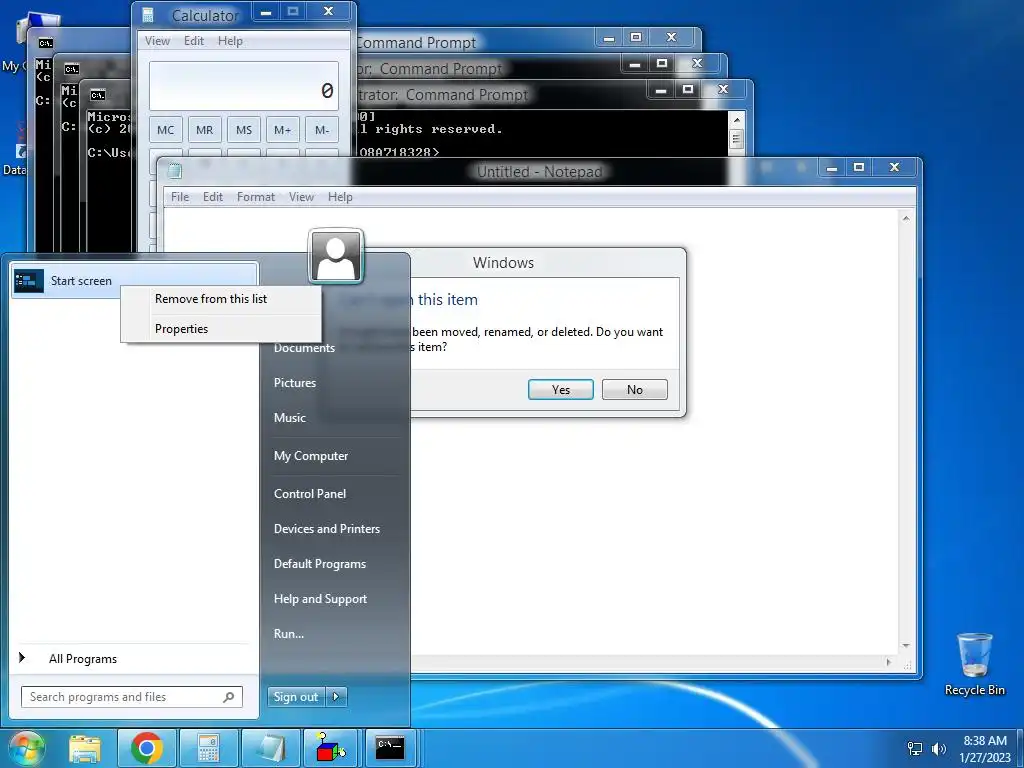Click the Notepad title bar icon
This screenshot has height=768, width=1024.
(174, 172)
